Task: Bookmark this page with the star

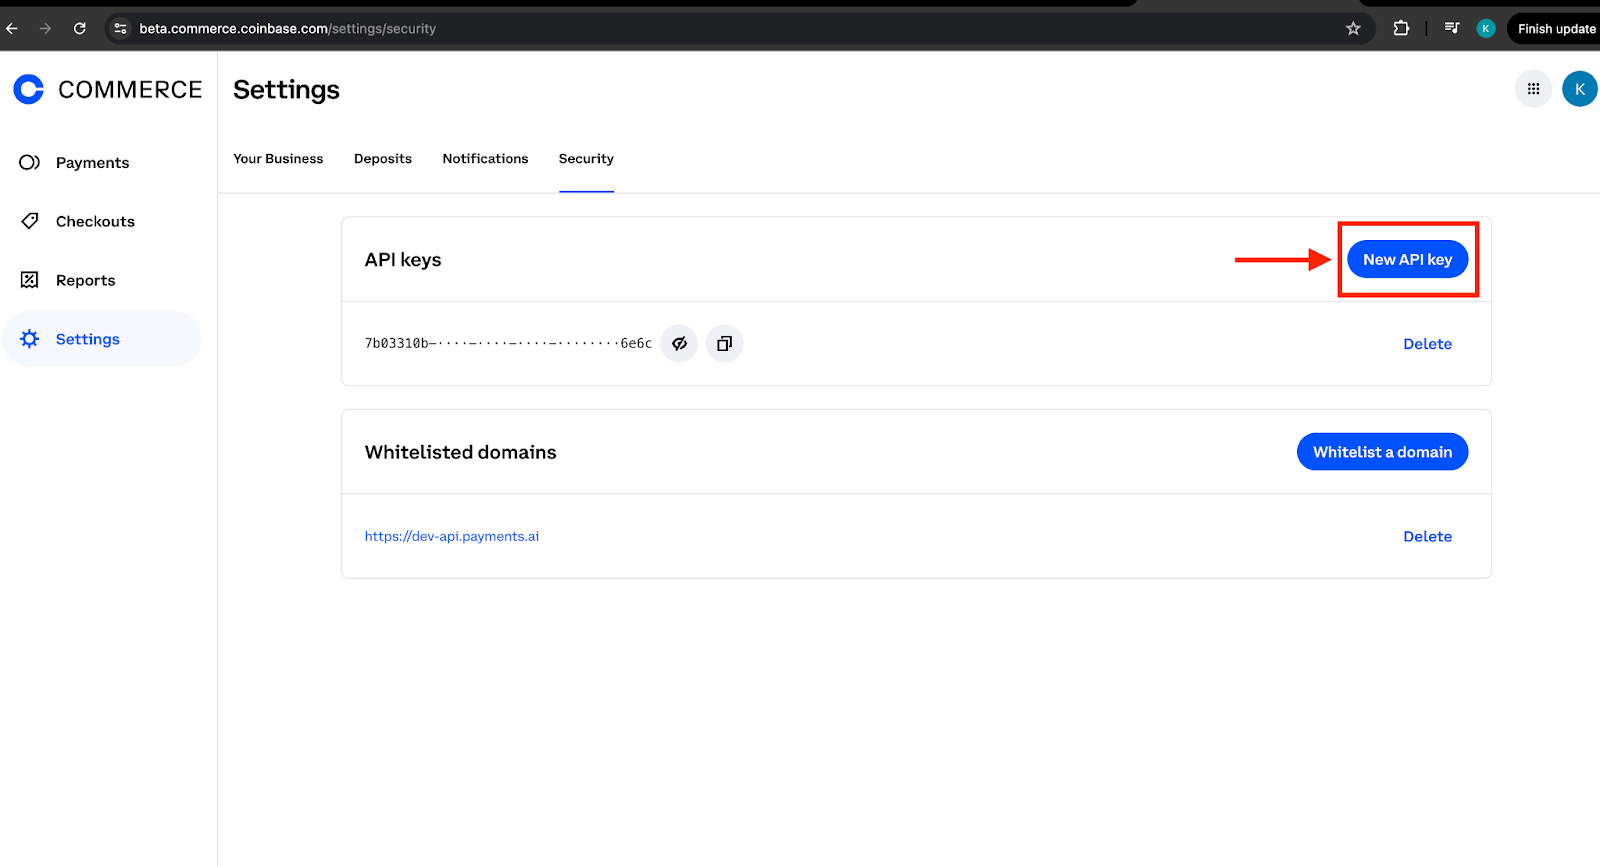Action: click(1353, 29)
